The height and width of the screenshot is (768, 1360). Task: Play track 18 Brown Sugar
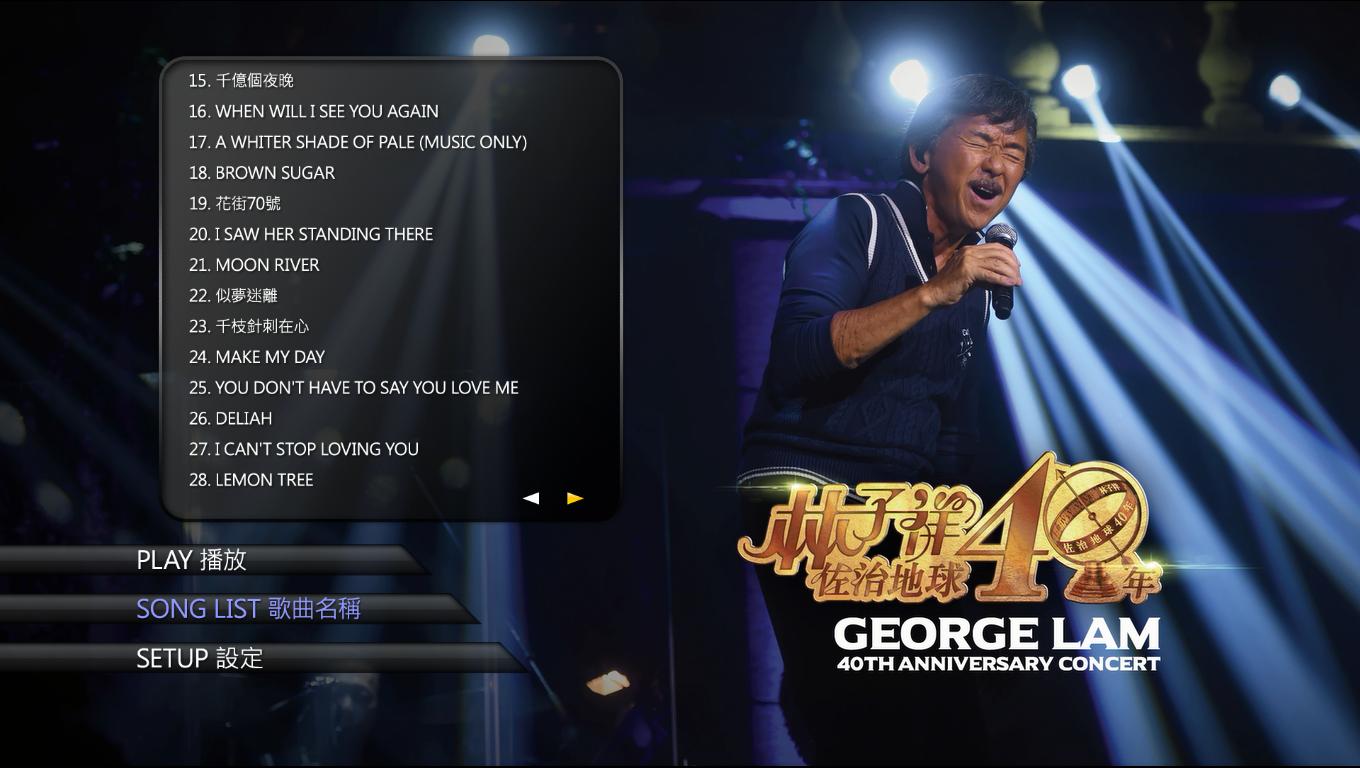pyautogui.click(x=262, y=173)
